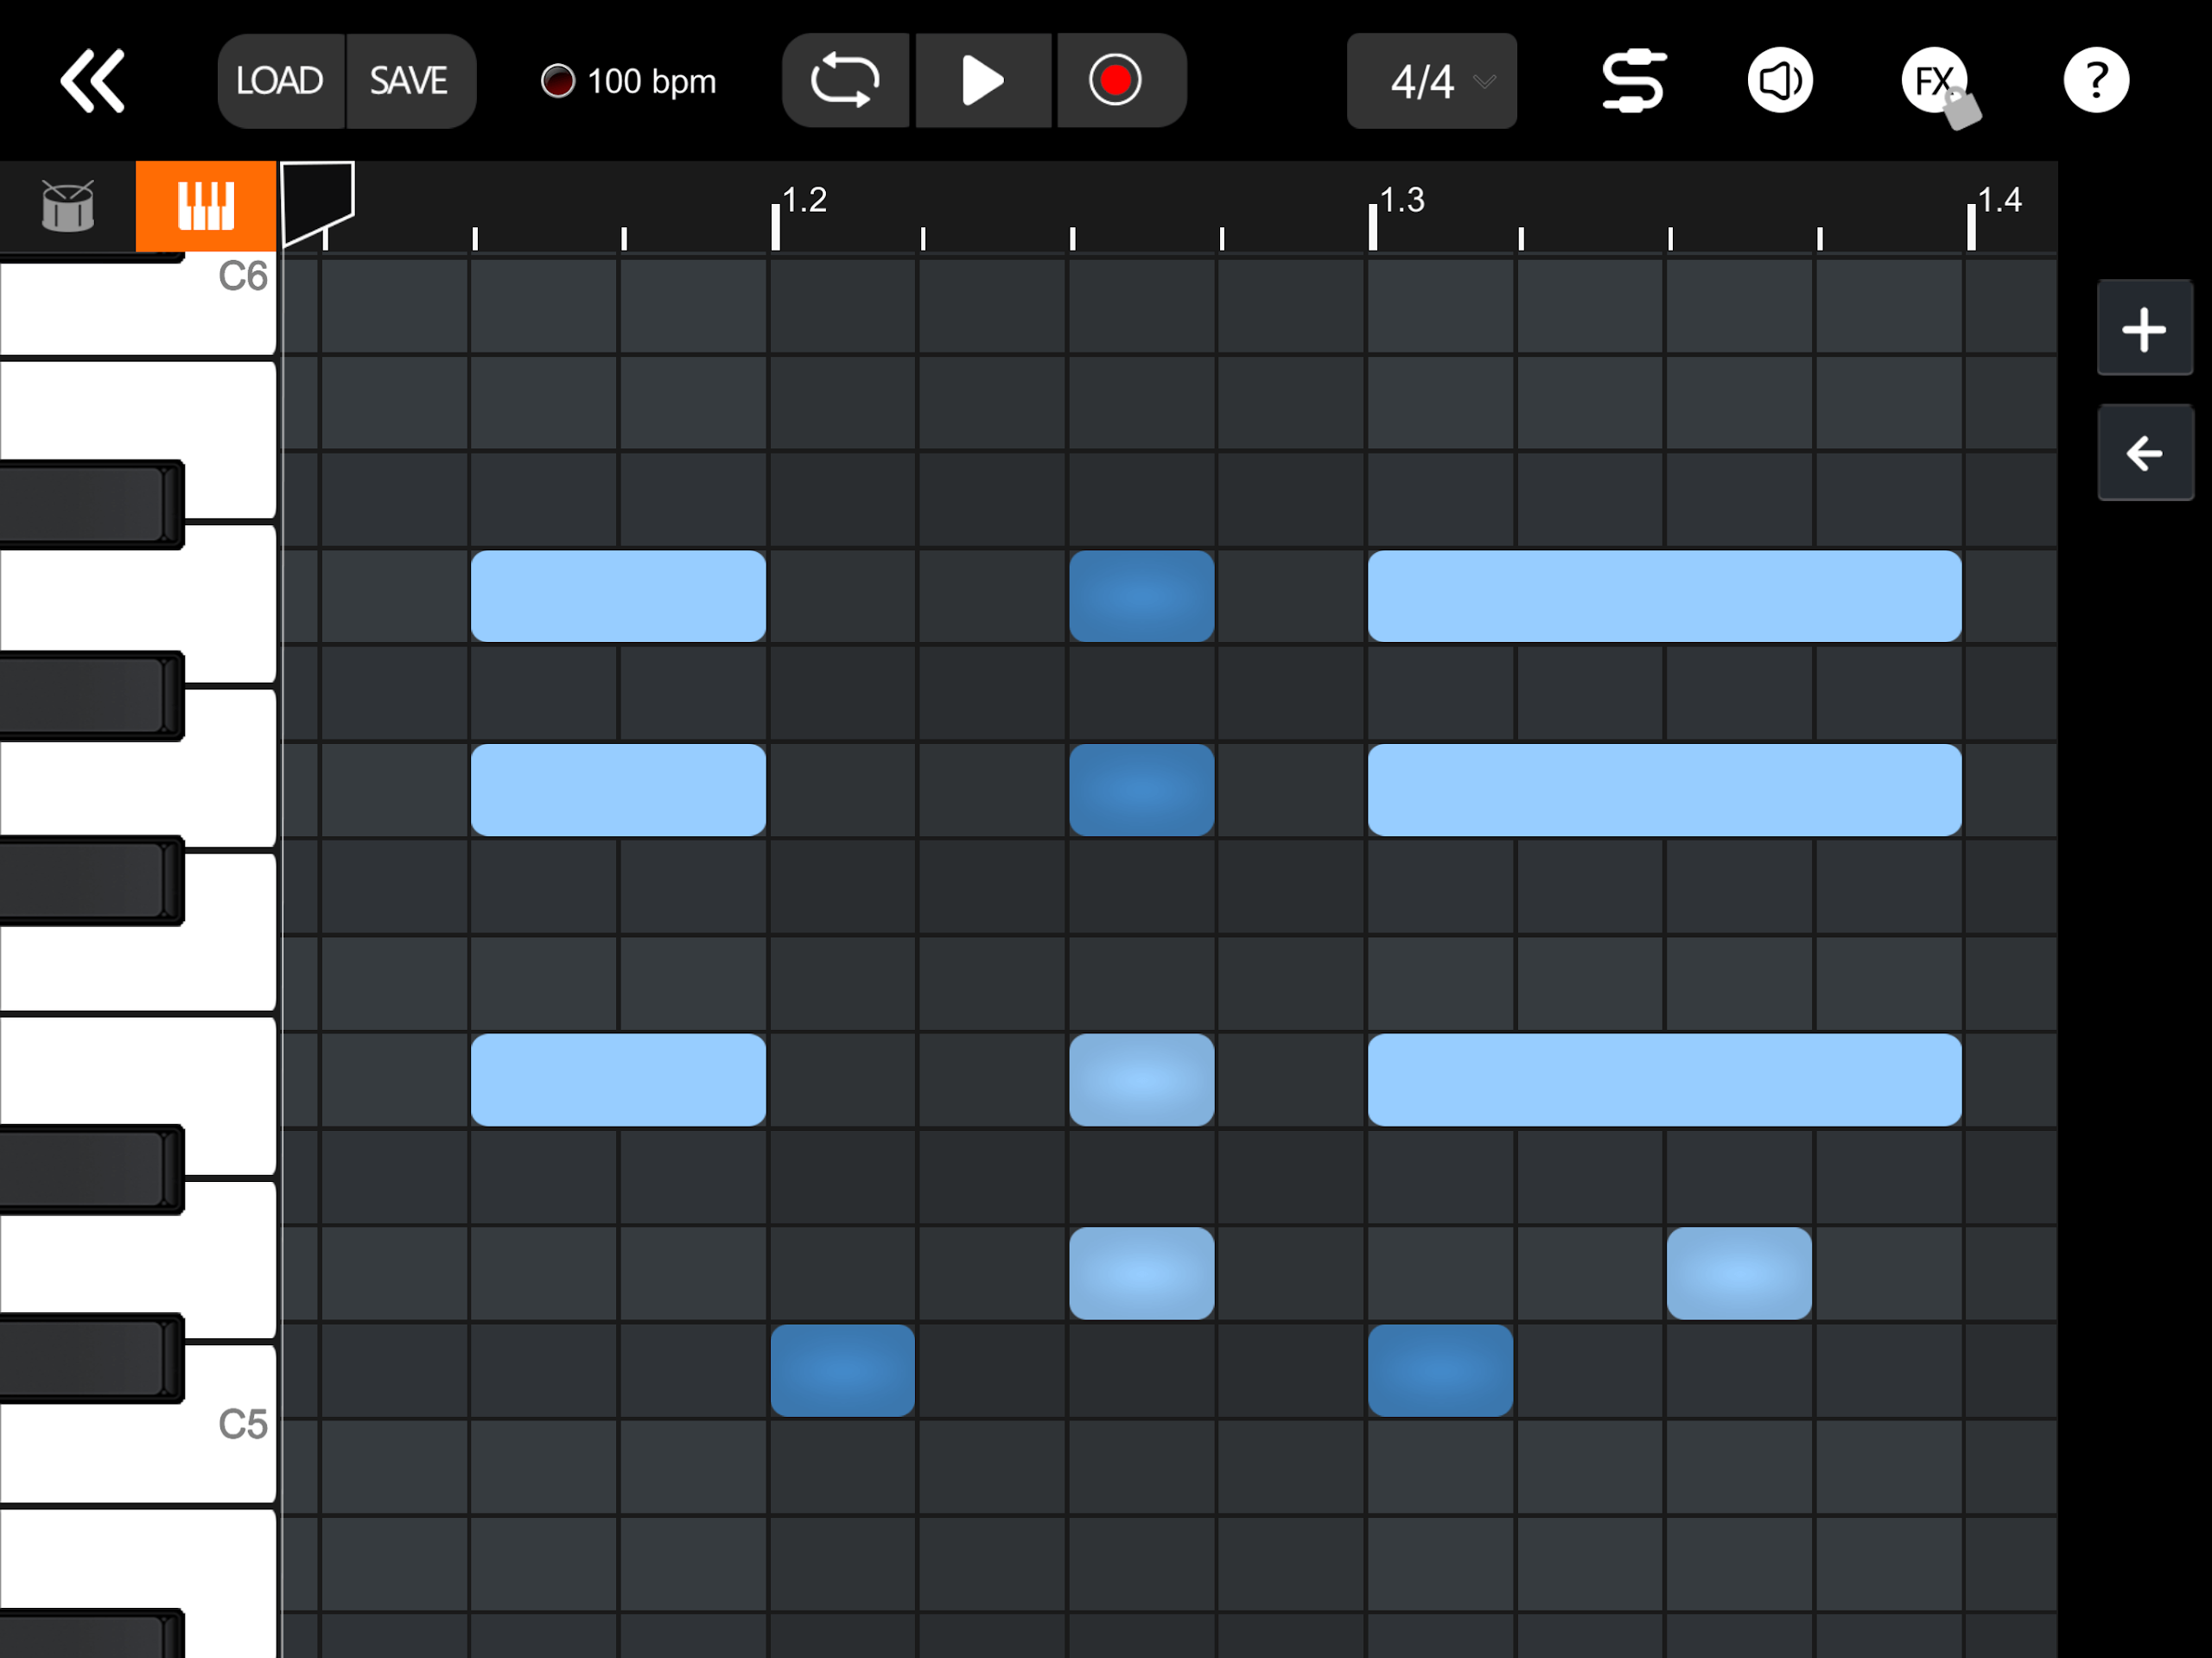Start playback with the play button
Screen dimensions: 2212x1658
pos(982,81)
